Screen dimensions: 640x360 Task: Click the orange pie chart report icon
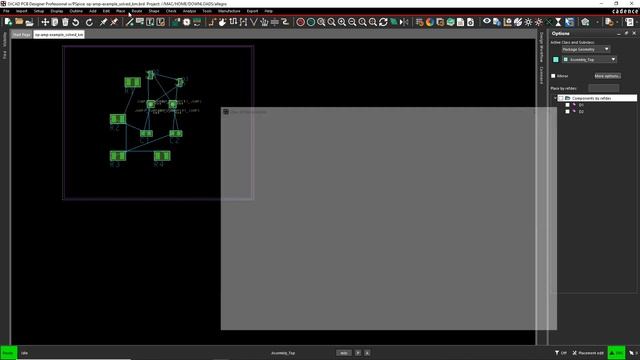coord(430,22)
